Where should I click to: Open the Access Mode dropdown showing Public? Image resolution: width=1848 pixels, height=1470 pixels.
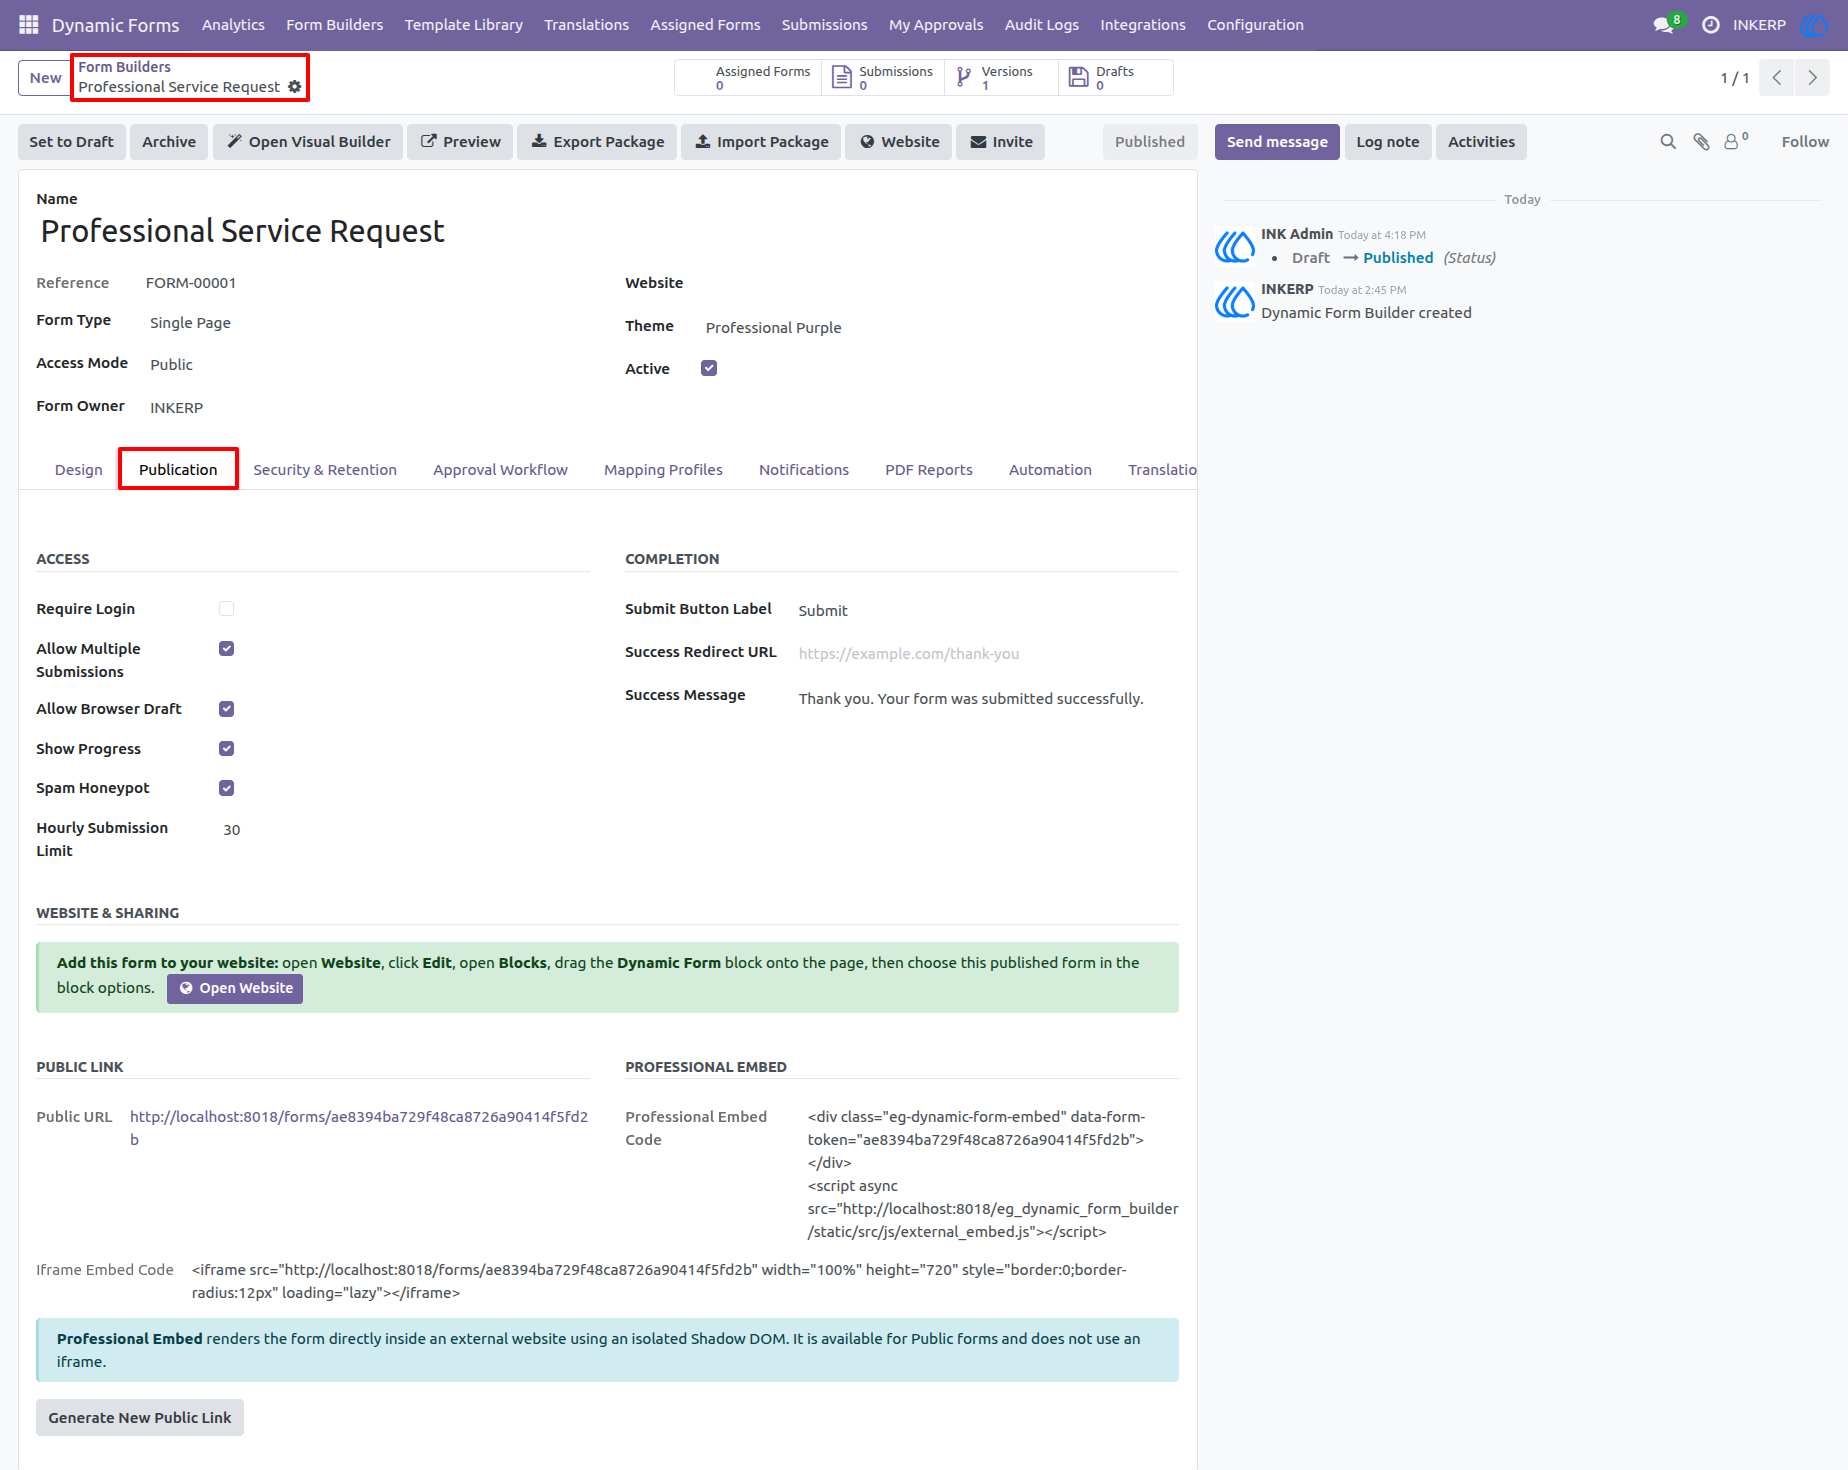[368, 365]
